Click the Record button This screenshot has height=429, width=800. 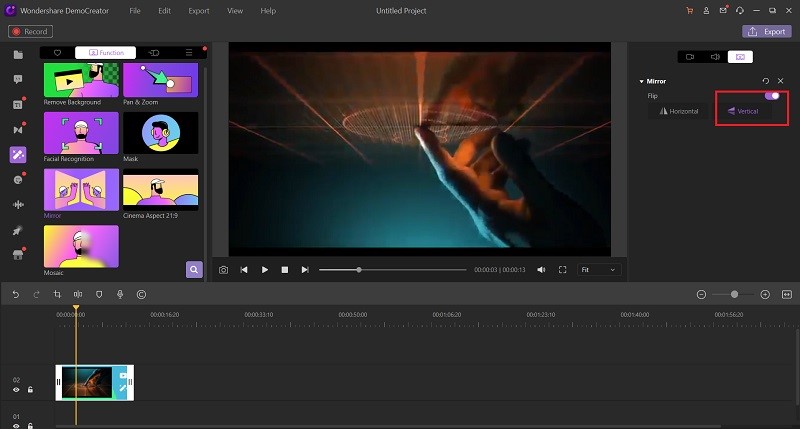30,32
